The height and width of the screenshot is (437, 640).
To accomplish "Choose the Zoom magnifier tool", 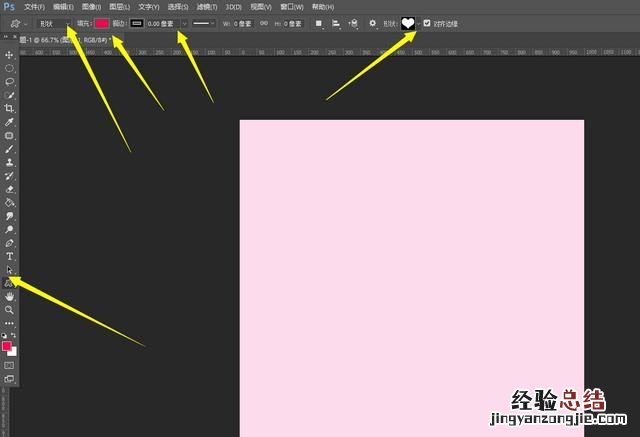I will [x=10, y=310].
